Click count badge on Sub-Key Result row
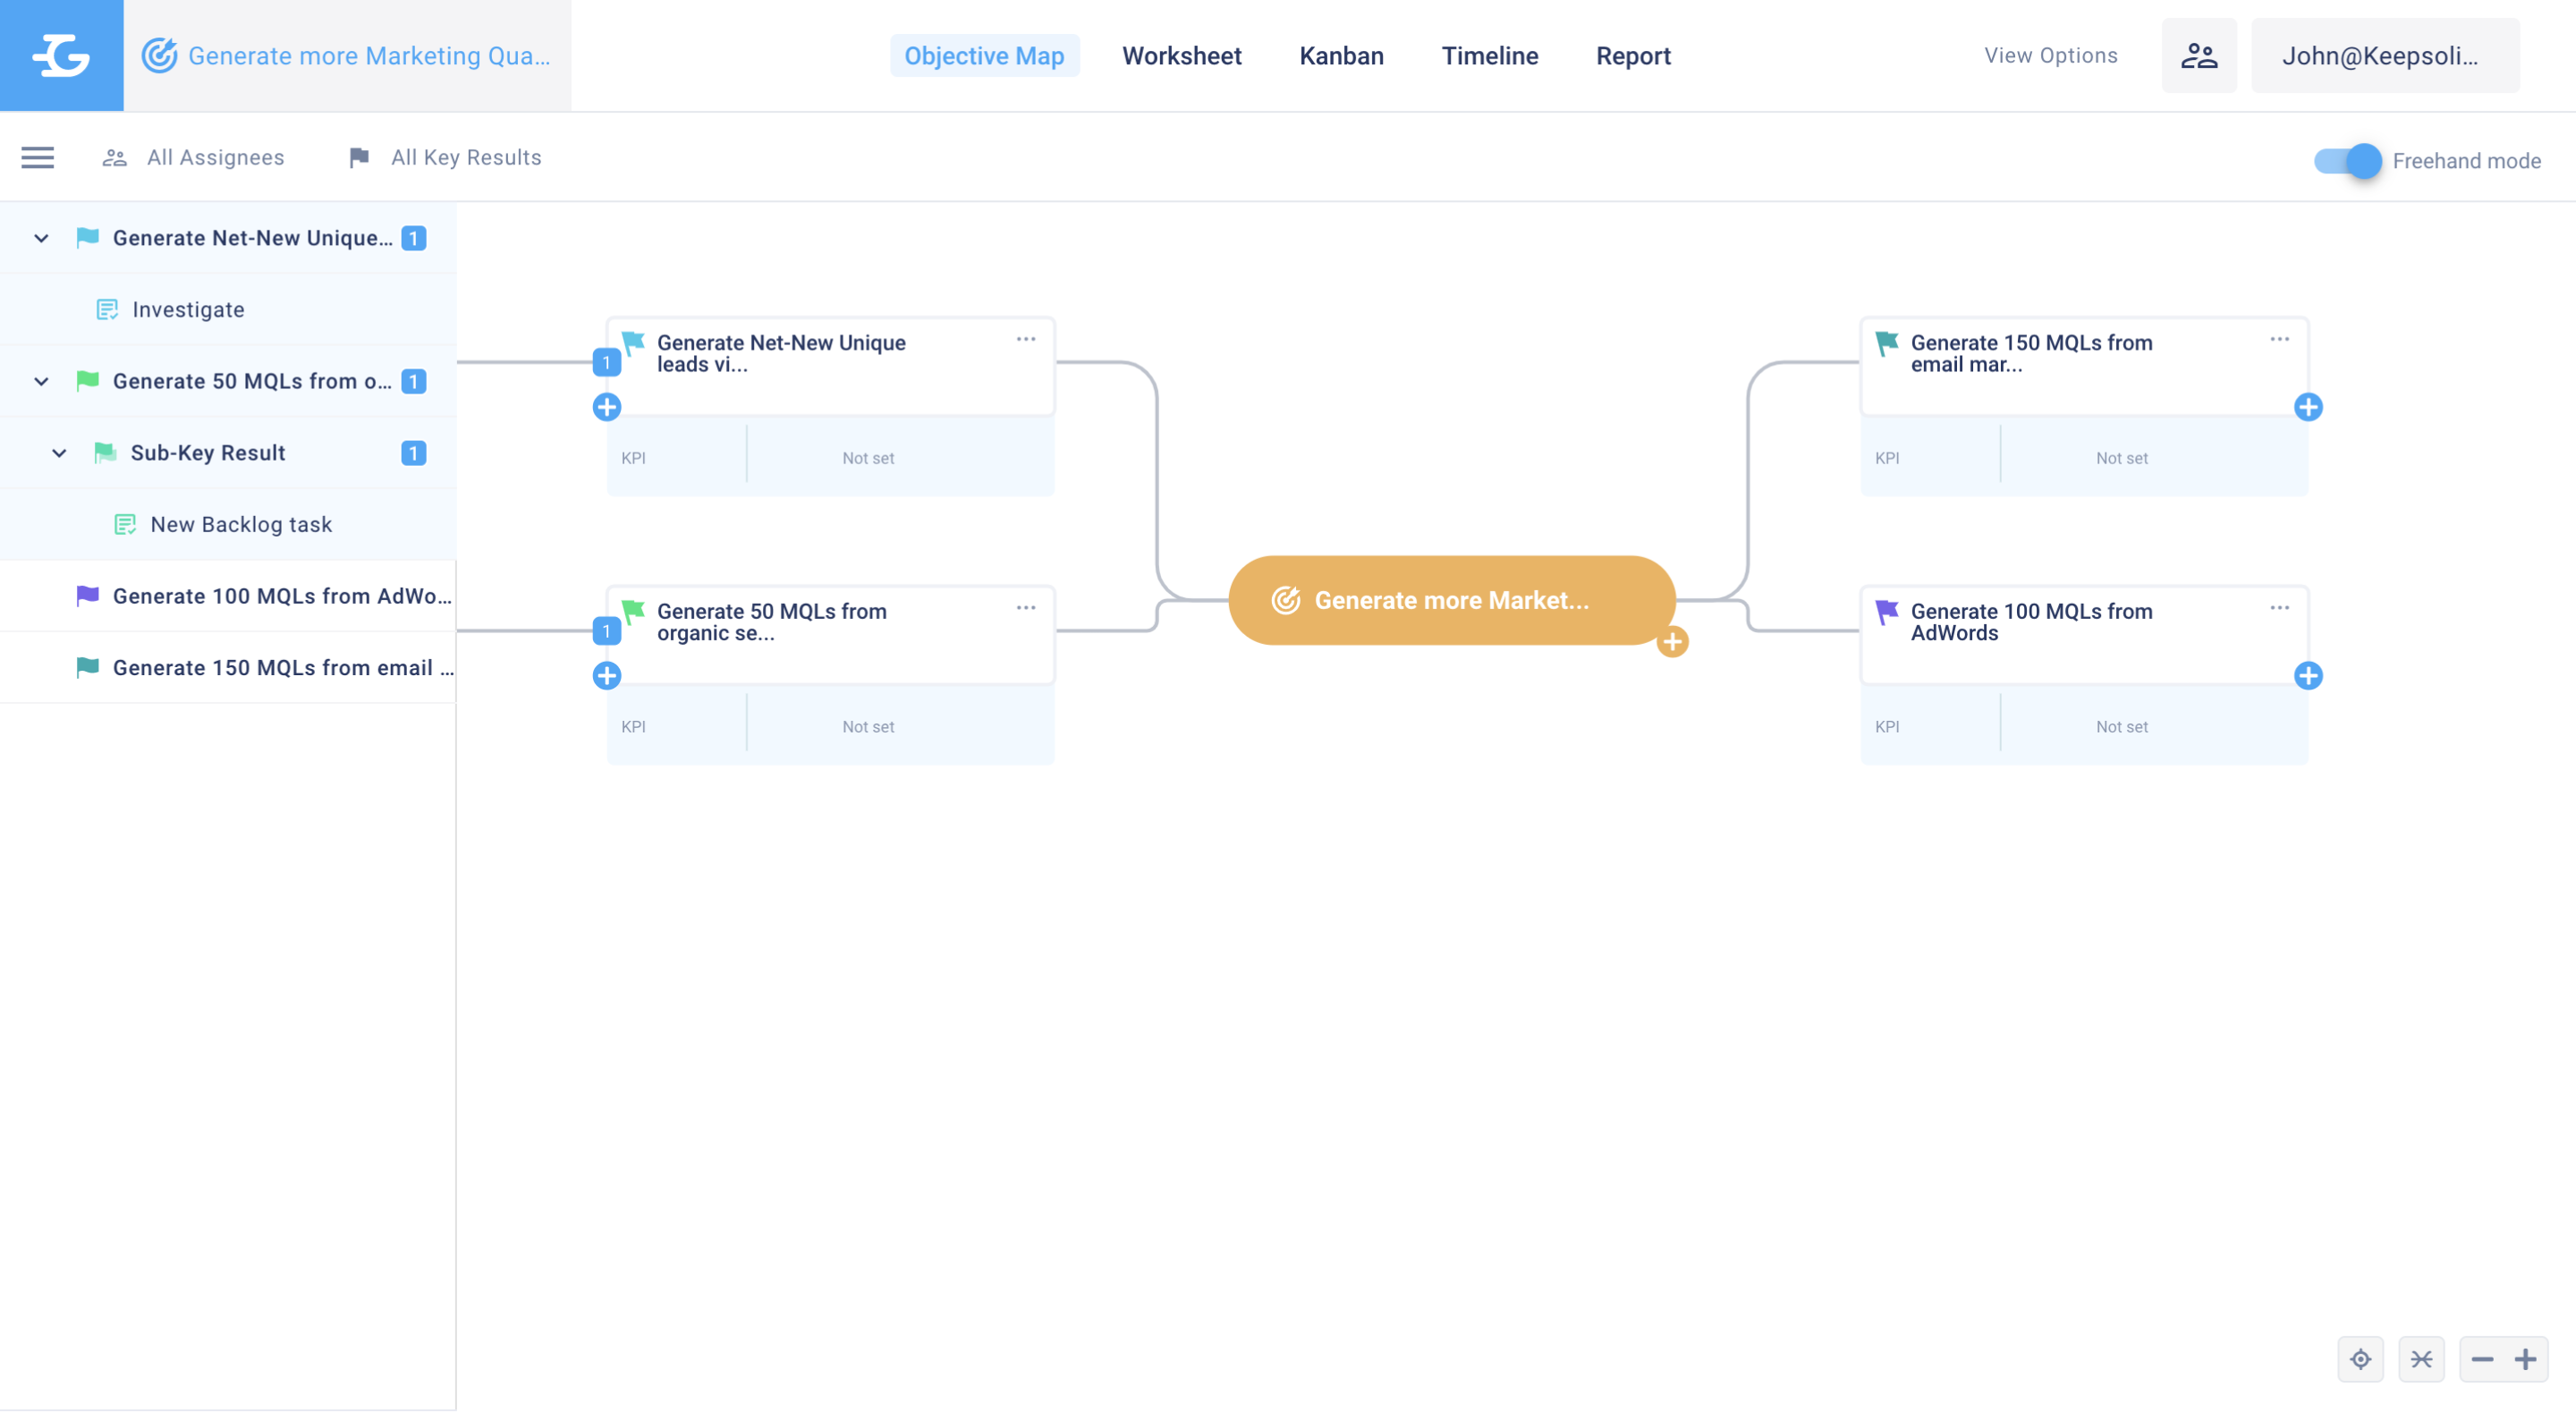Viewport: 2576px width, 1413px height. pos(413,453)
